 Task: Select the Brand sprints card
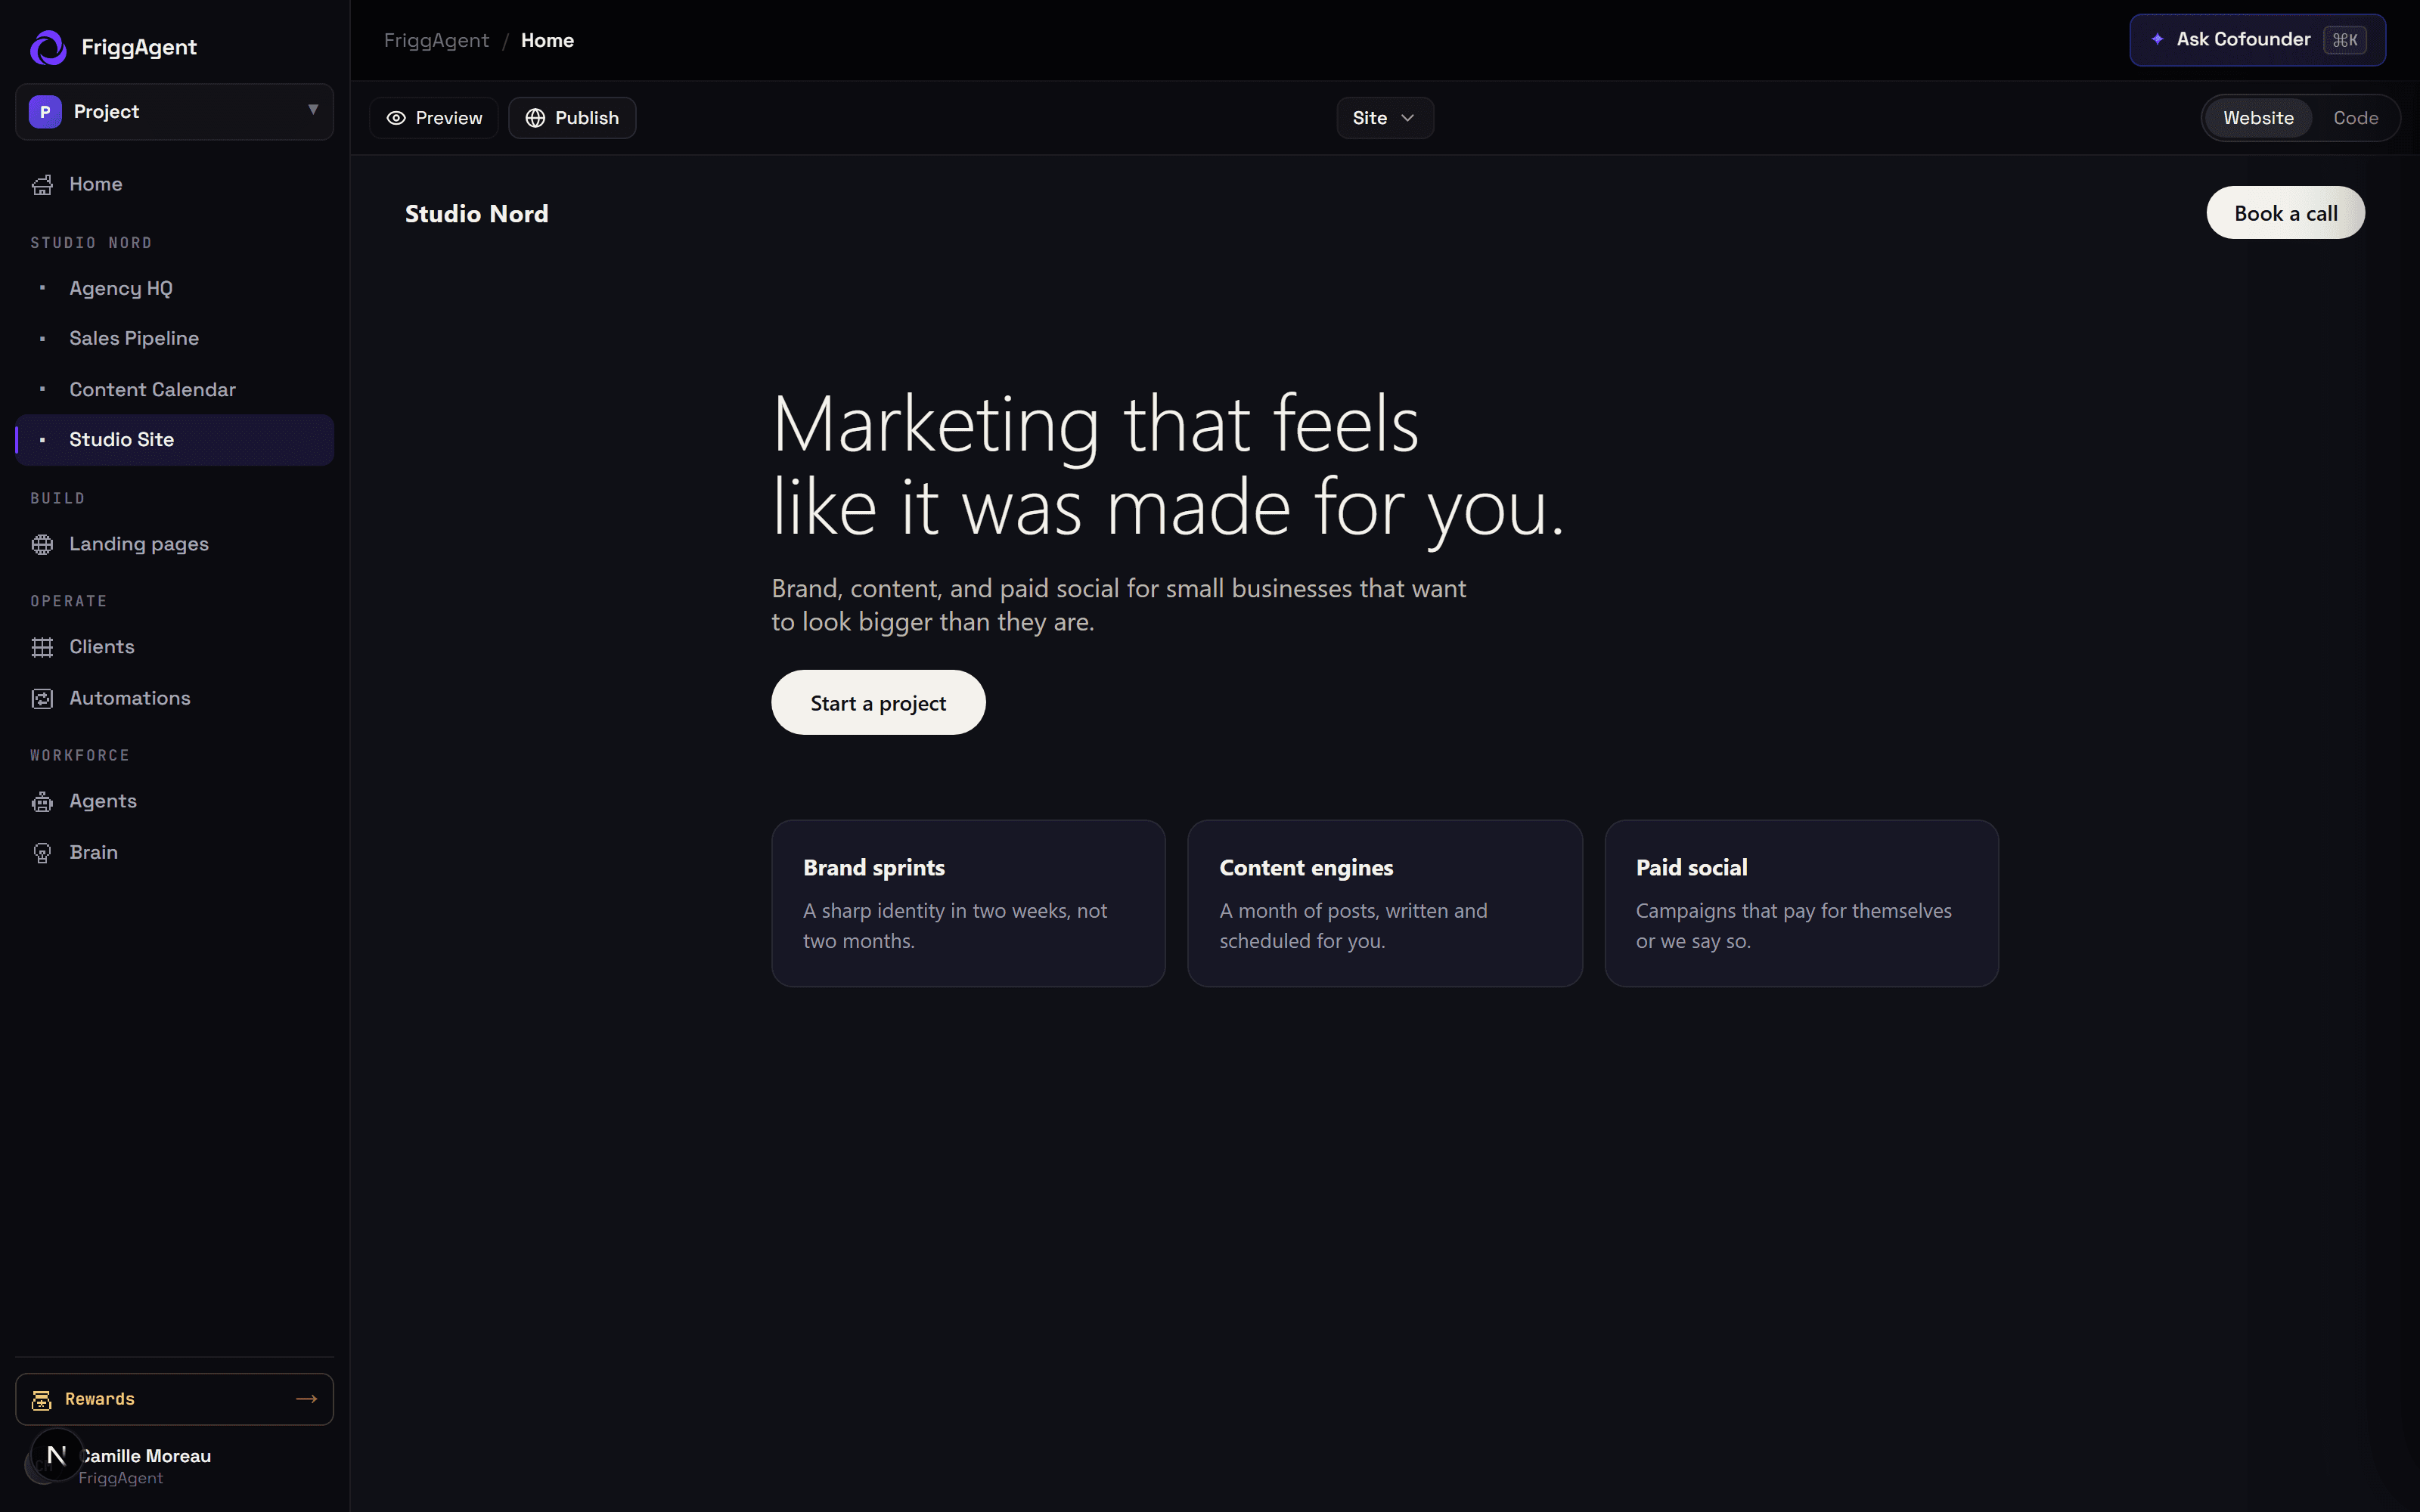(x=968, y=904)
